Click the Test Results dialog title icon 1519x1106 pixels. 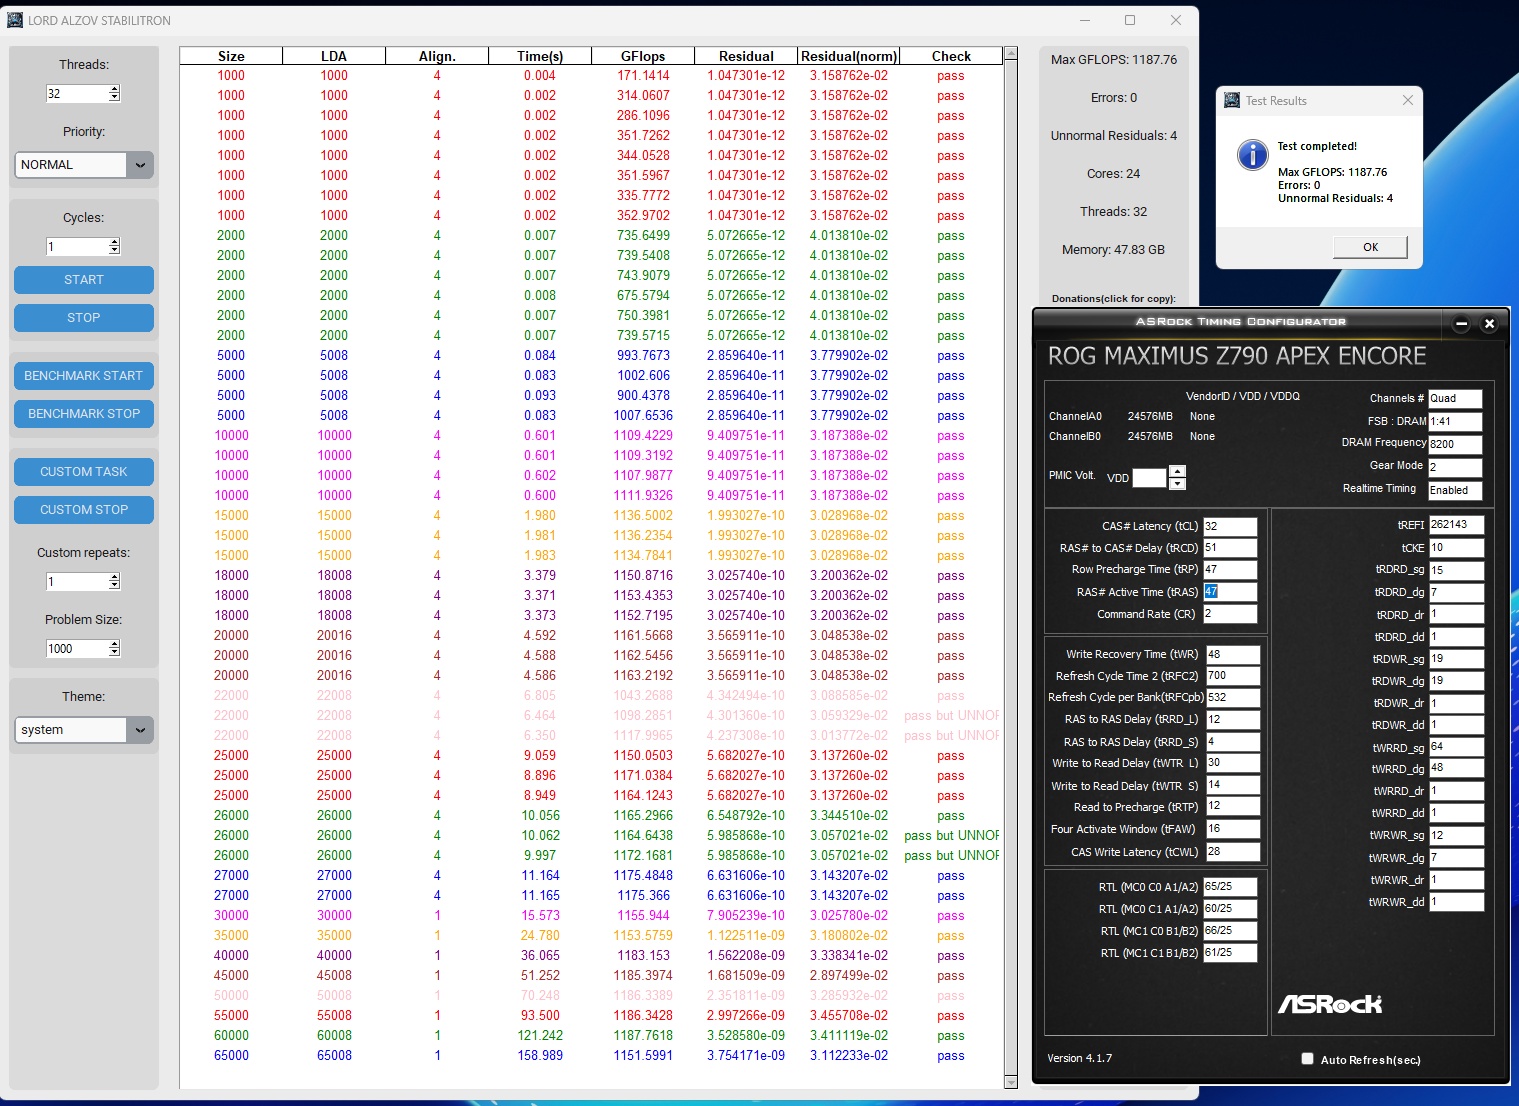pos(1230,100)
